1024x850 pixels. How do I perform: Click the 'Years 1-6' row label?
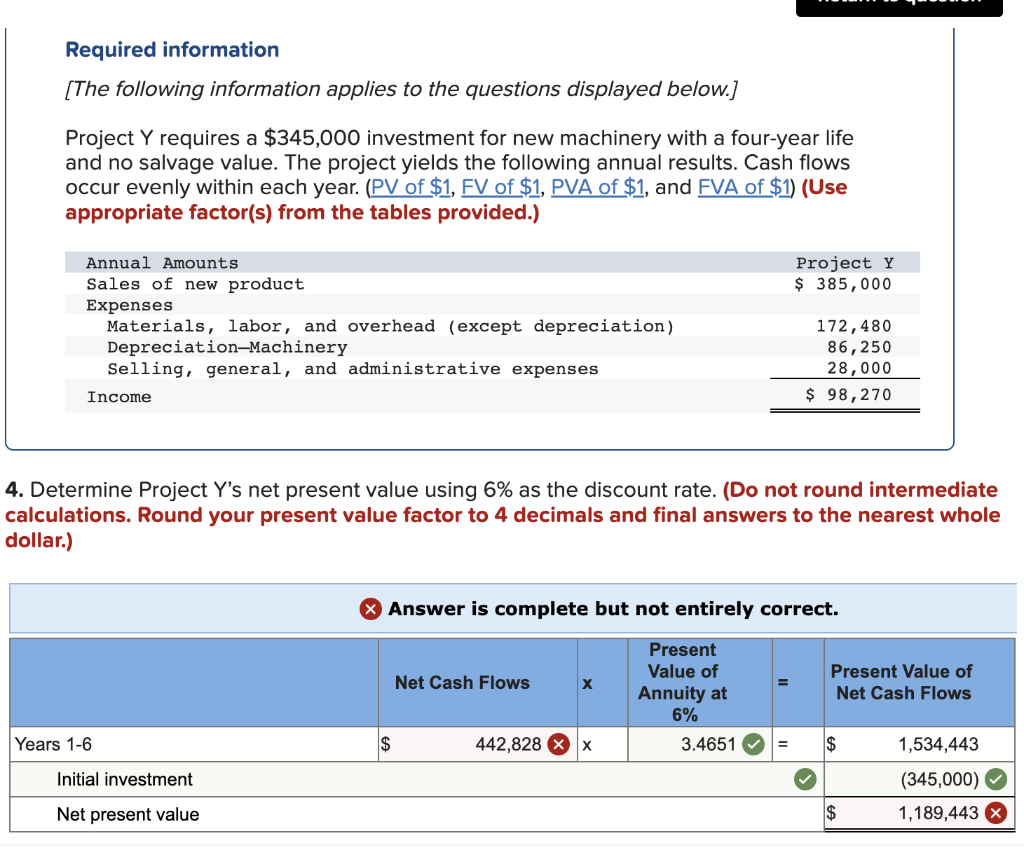(x=54, y=744)
